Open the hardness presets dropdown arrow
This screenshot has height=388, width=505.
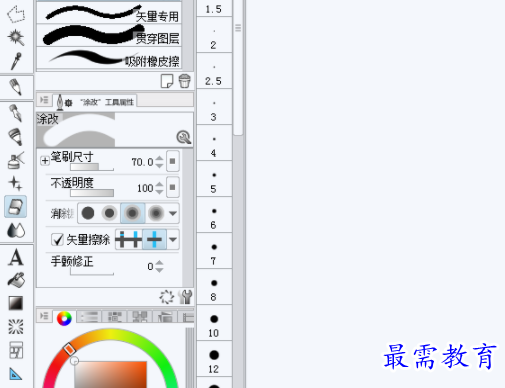coord(173,213)
